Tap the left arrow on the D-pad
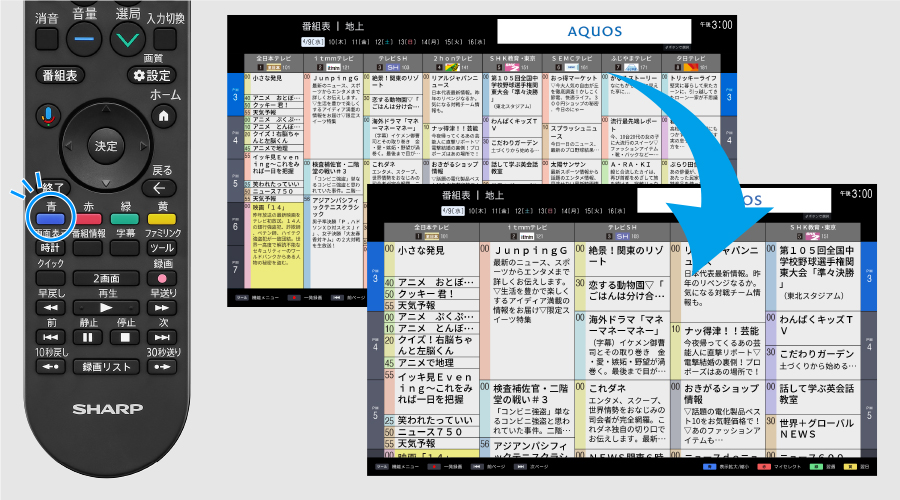 (x=69, y=146)
